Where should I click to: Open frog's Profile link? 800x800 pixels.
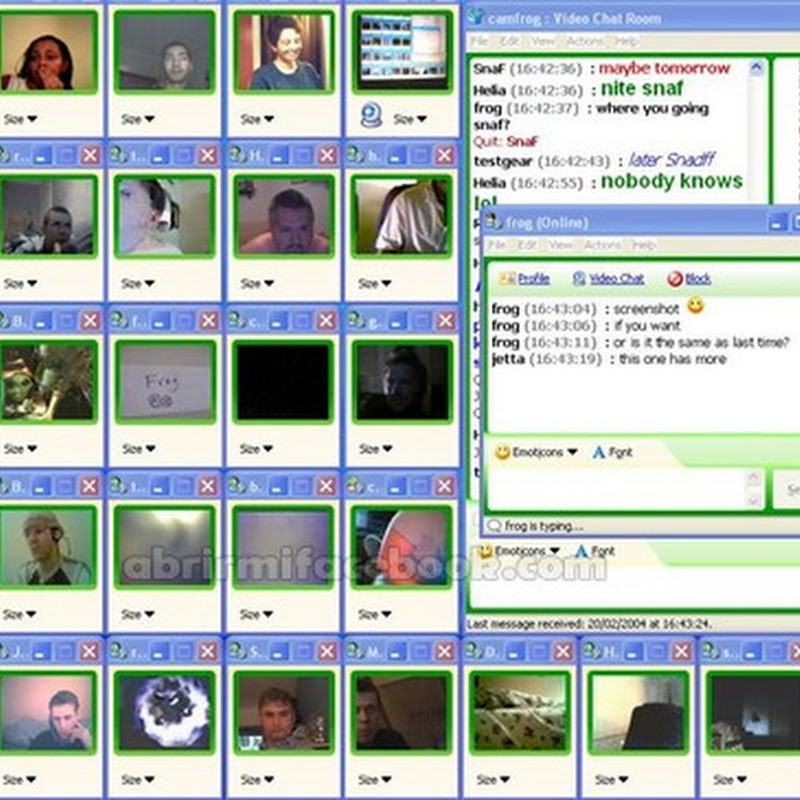point(525,278)
